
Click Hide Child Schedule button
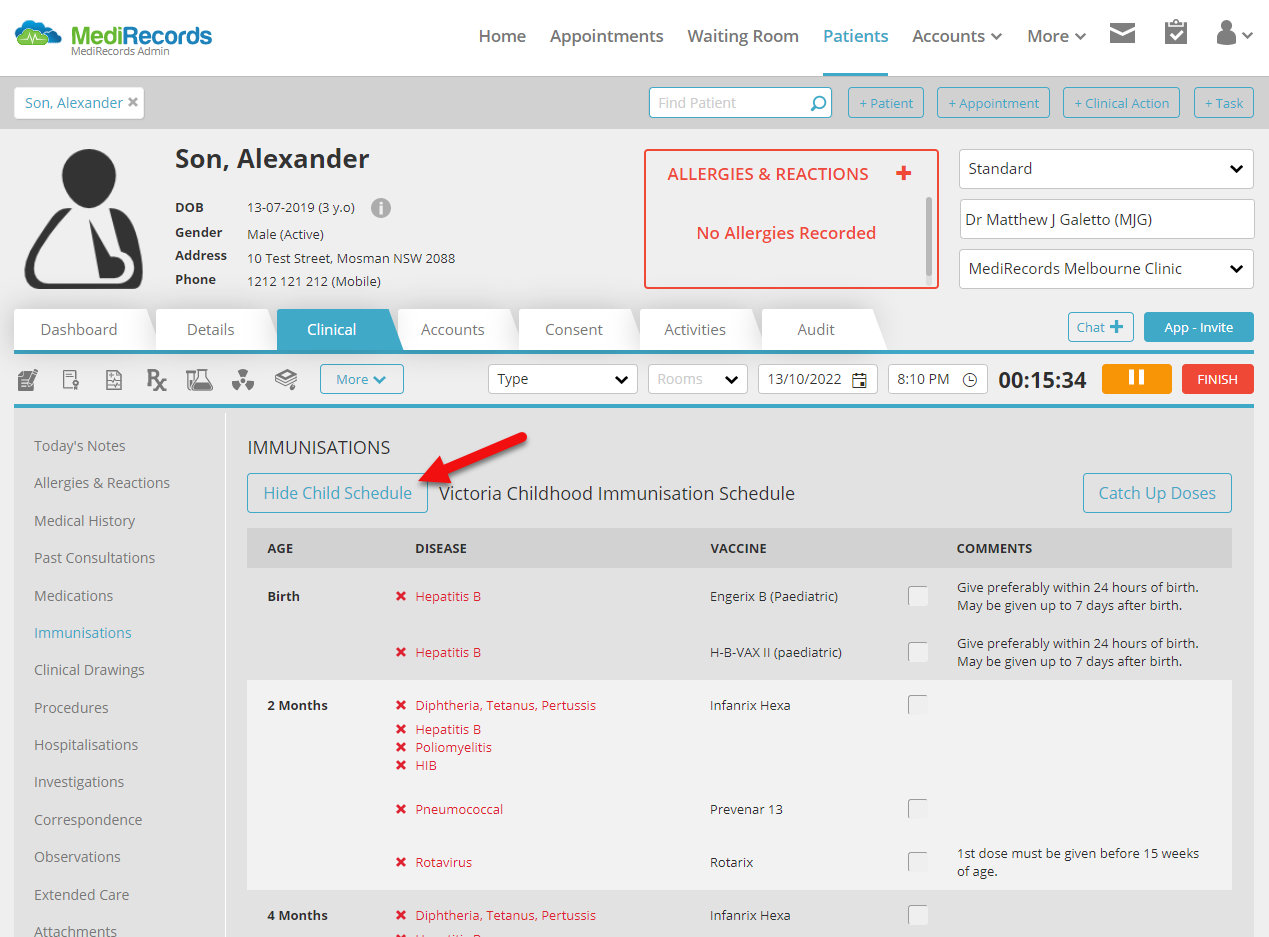pos(337,493)
